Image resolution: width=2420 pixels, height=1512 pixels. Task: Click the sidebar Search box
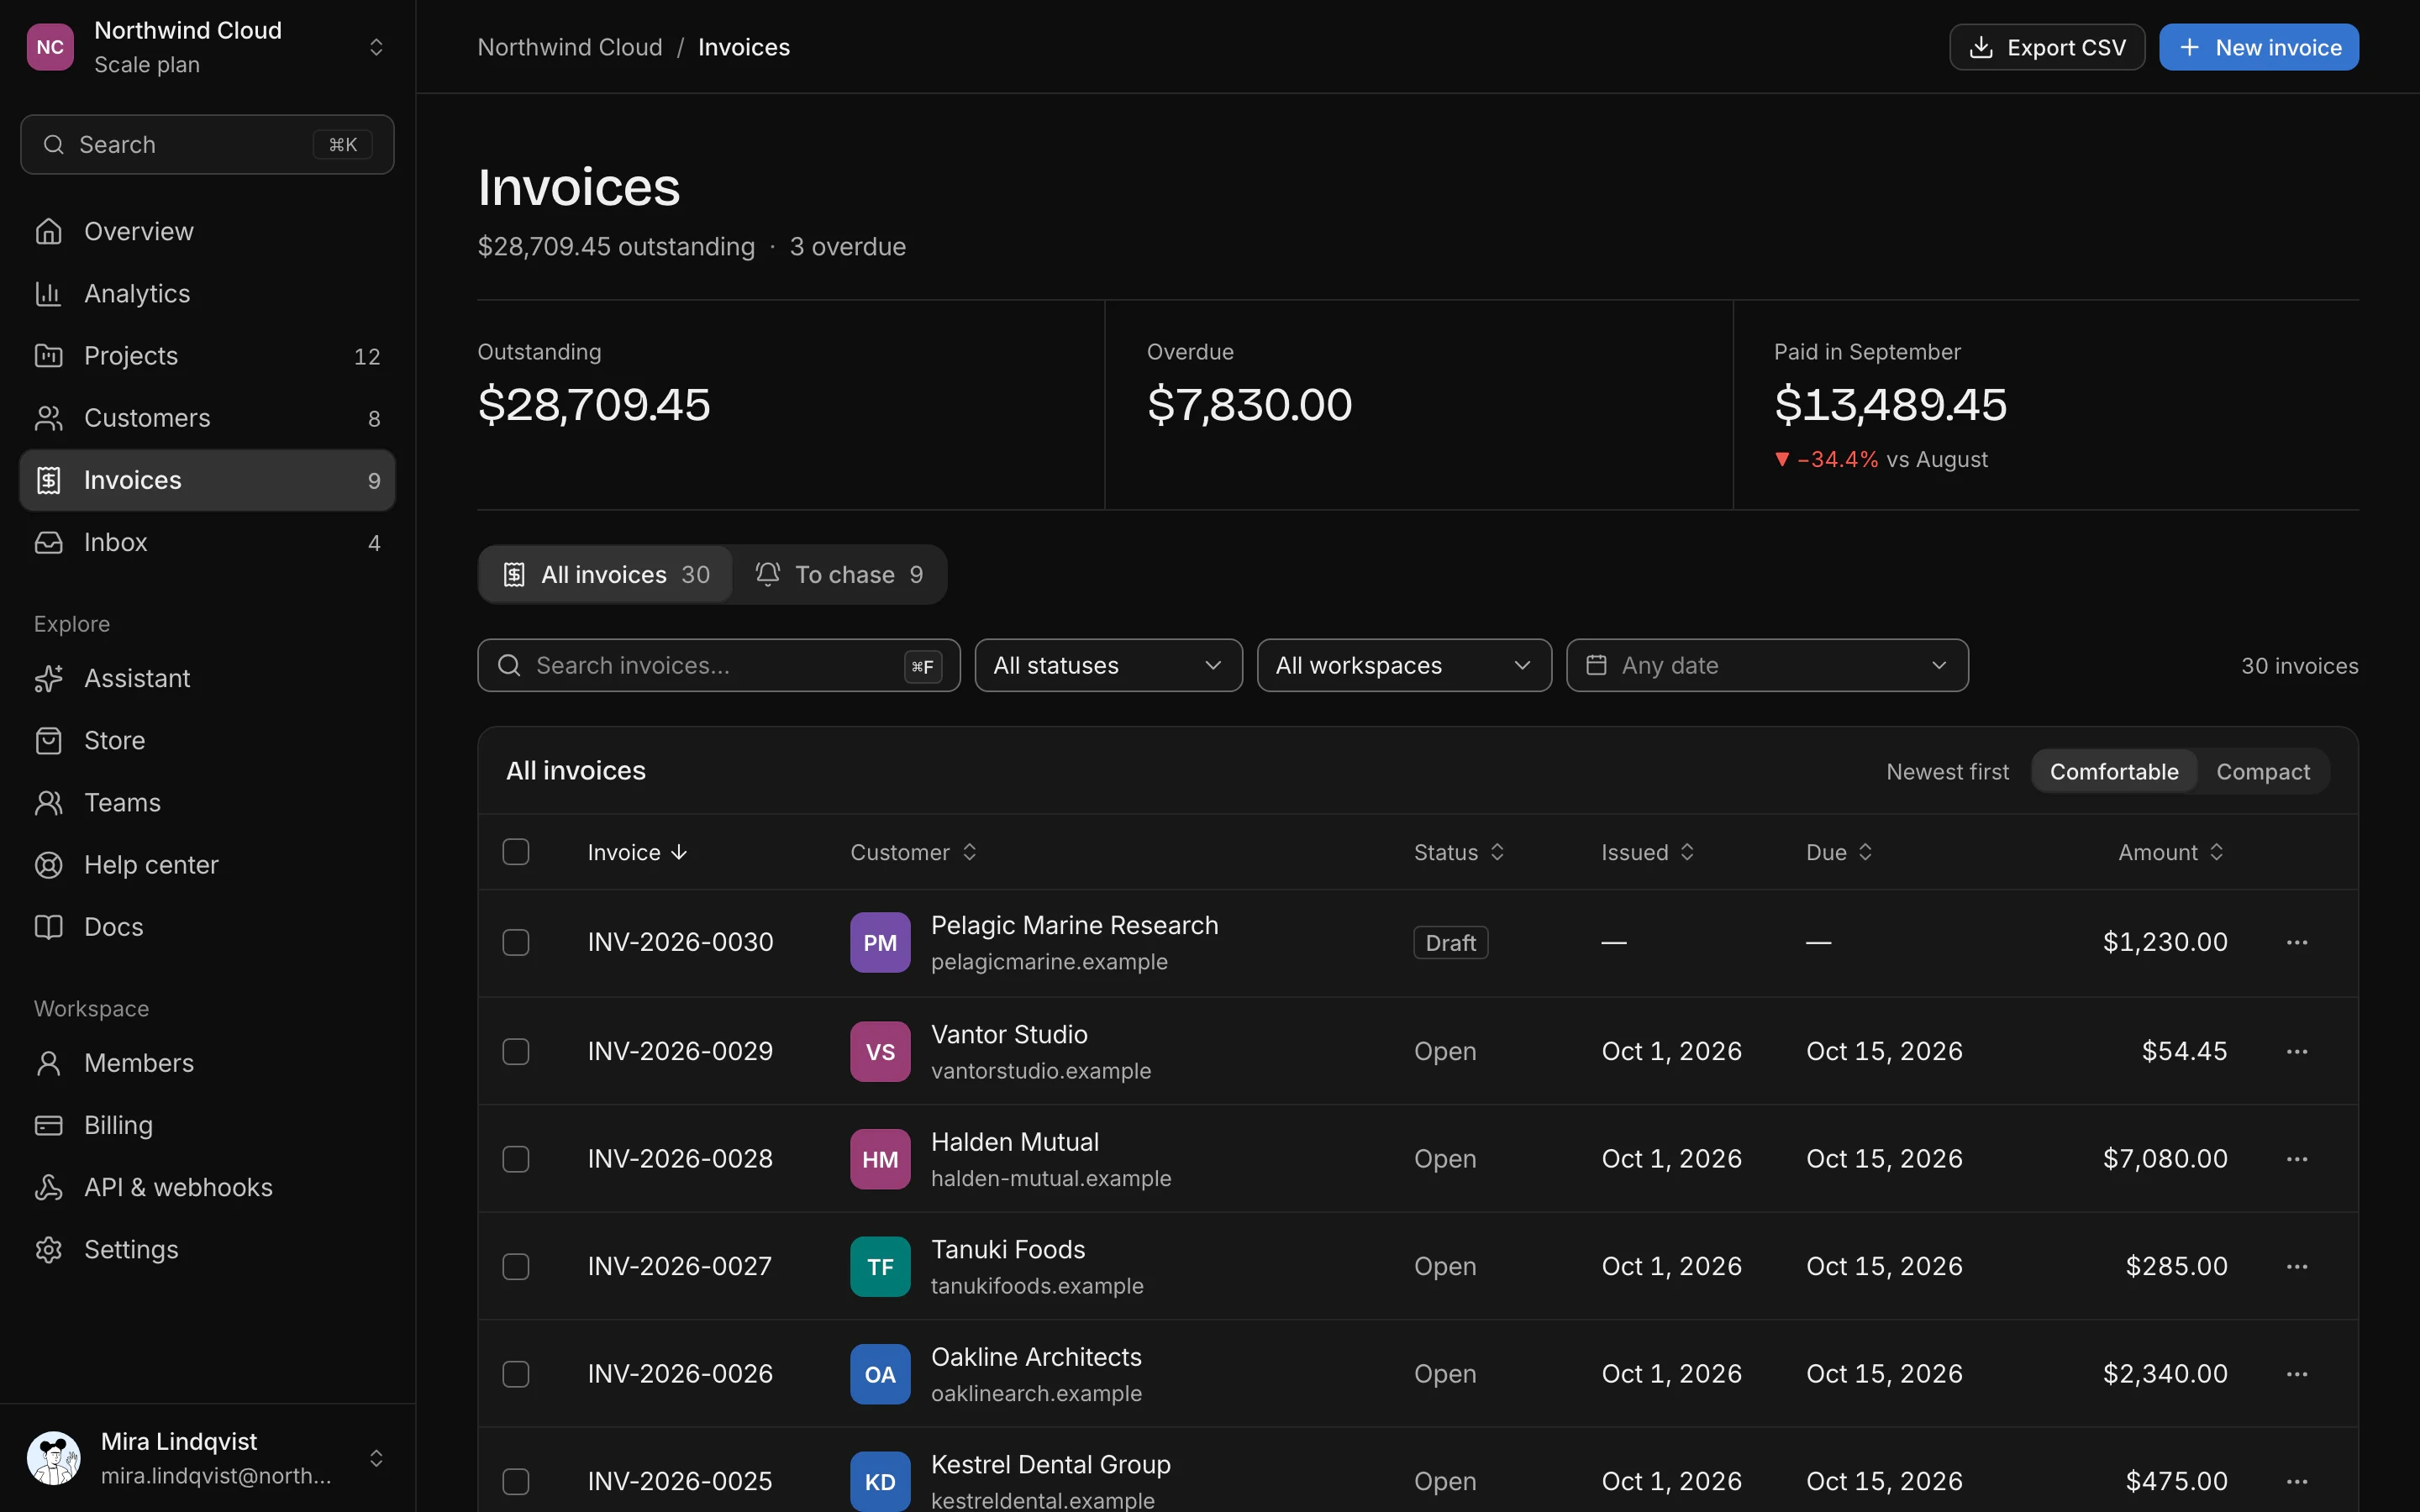pos(207,144)
